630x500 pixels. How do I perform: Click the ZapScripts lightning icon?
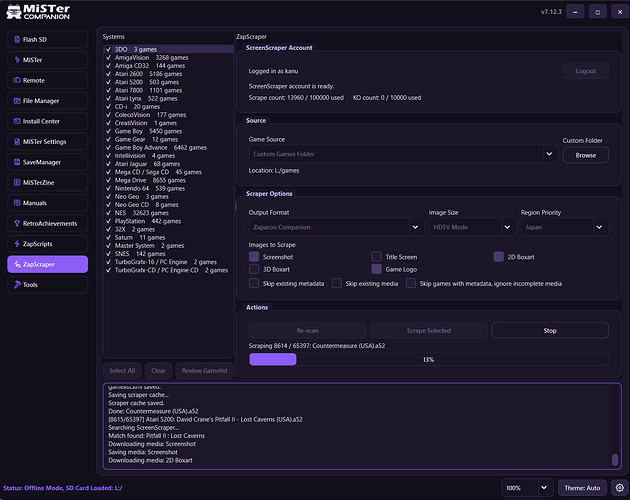tap(17, 244)
